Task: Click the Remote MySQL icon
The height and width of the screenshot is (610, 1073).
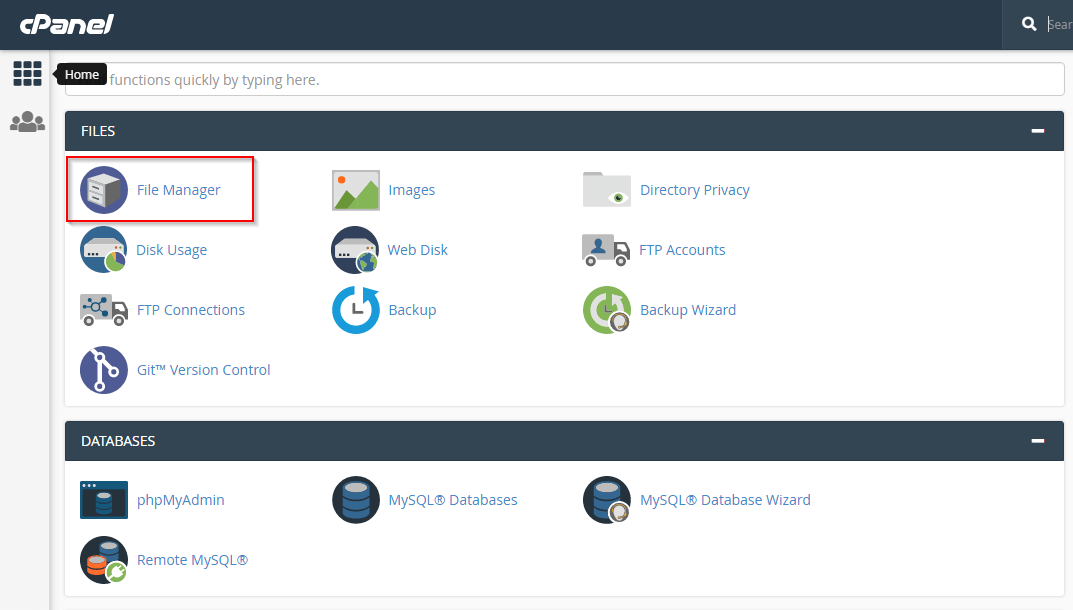Action: 103,560
